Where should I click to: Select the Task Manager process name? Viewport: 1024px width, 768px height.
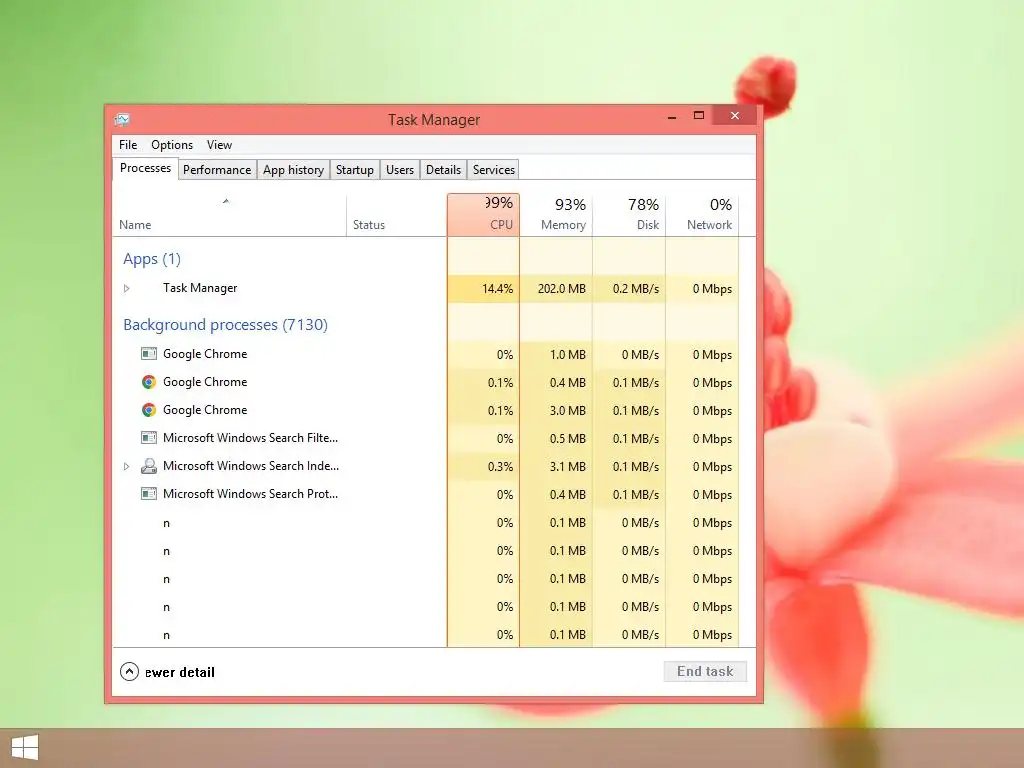coord(200,288)
